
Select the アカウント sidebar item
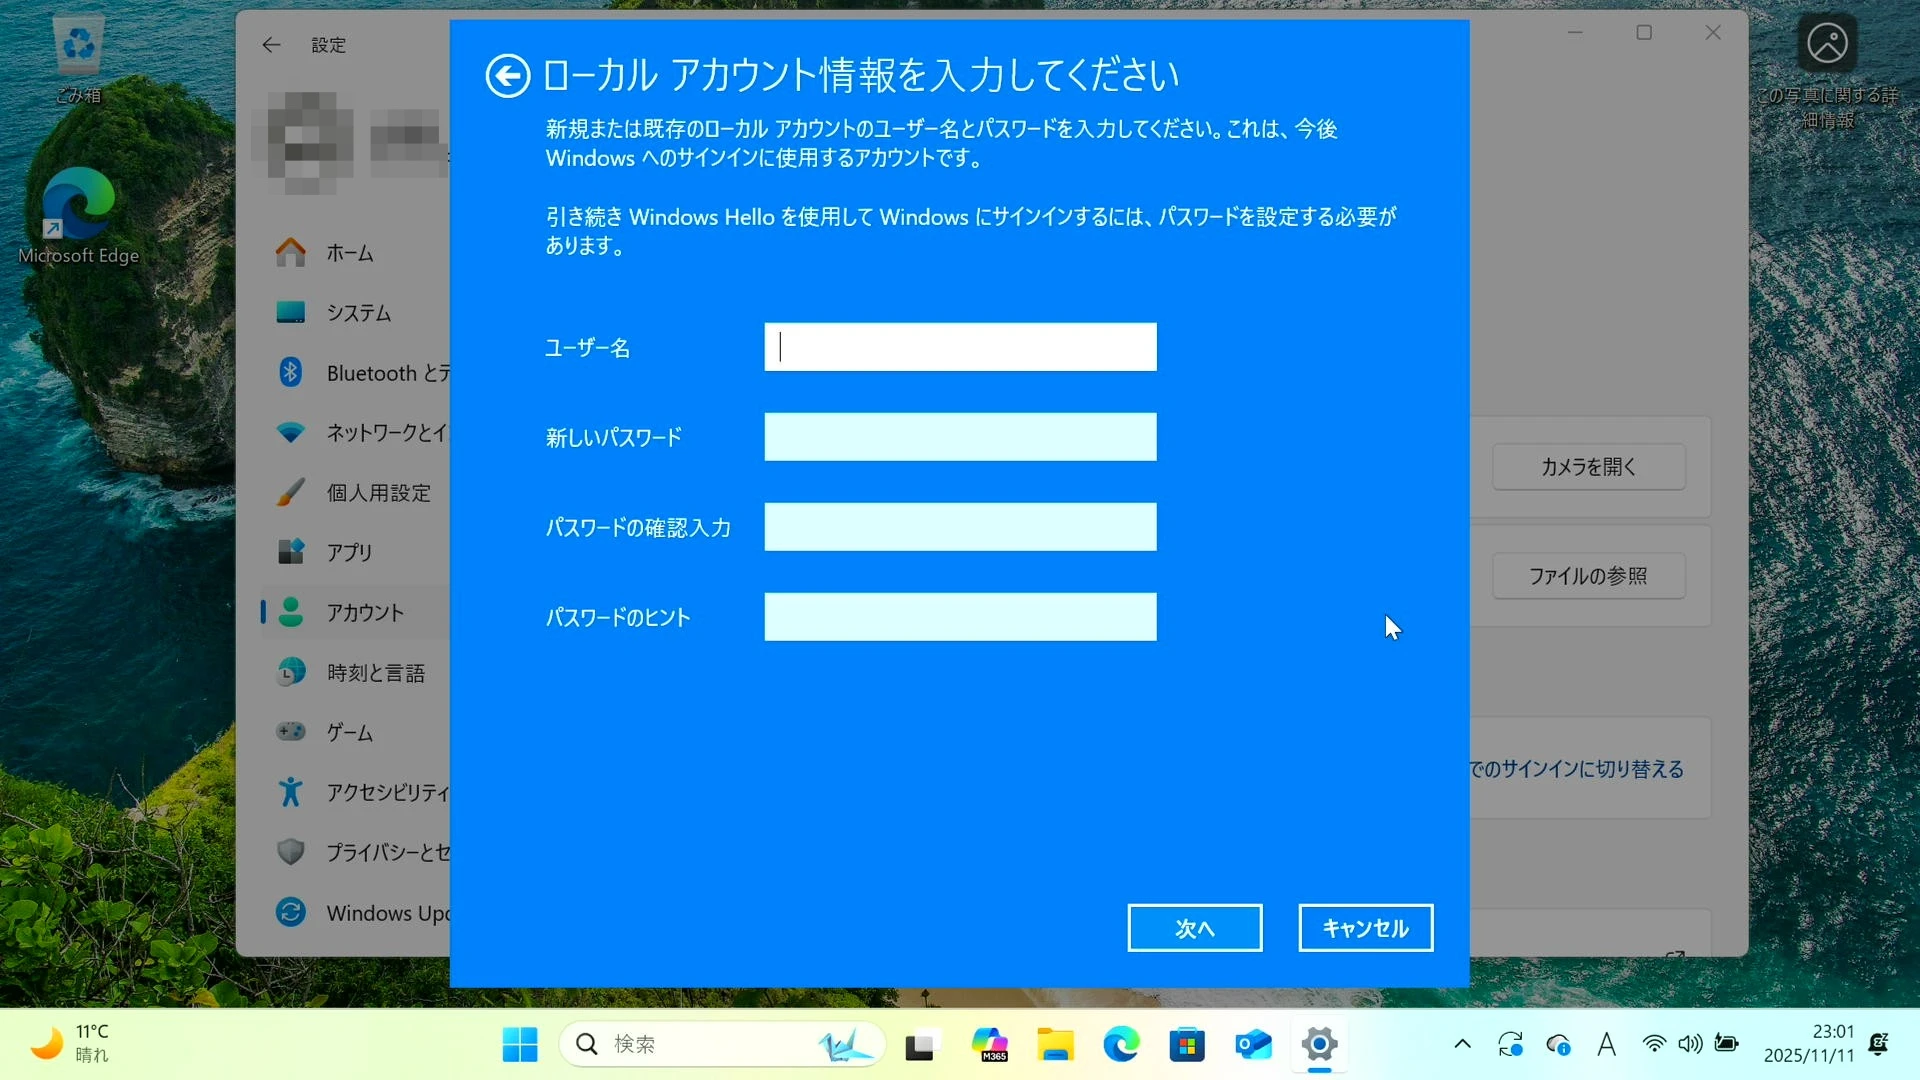pos(364,613)
